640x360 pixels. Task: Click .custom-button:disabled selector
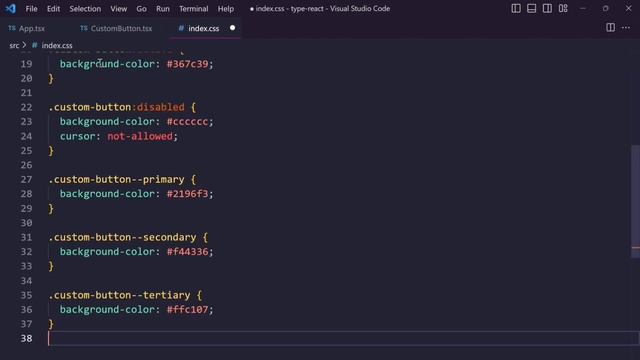116,107
